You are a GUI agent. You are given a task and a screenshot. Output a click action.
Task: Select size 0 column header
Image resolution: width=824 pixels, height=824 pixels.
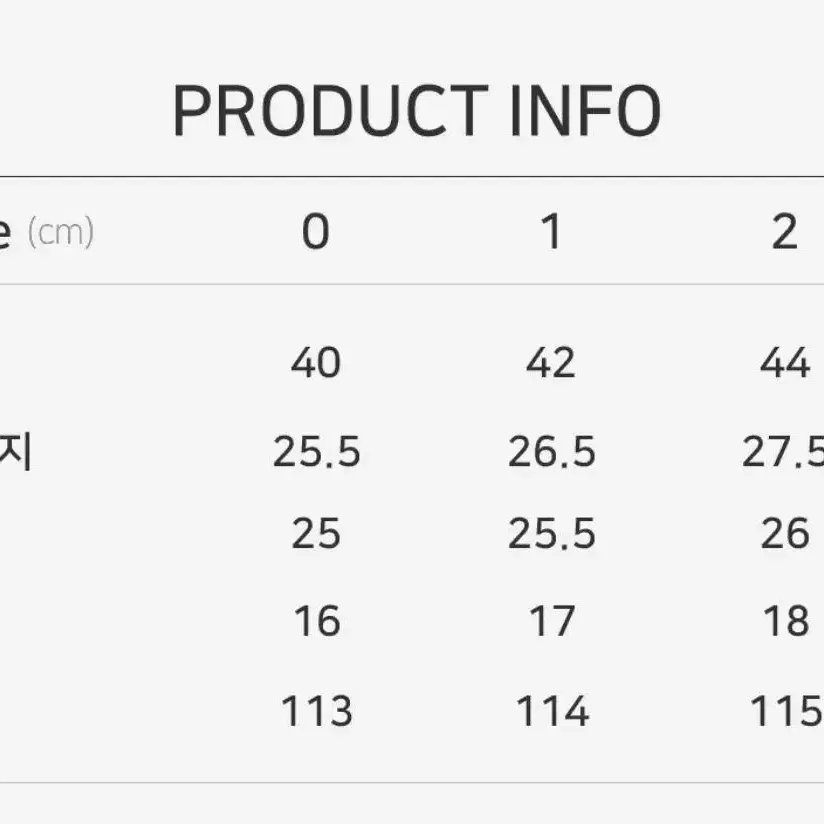tap(316, 232)
